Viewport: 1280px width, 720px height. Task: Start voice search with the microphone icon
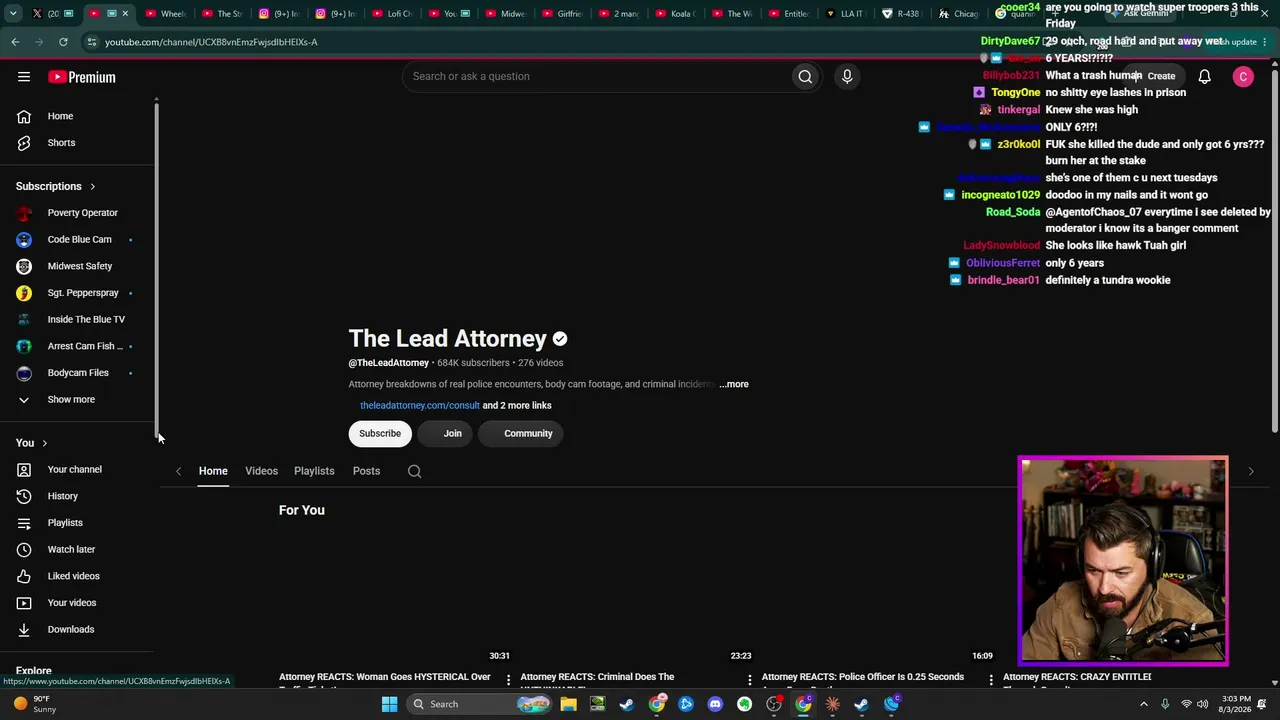(x=847, y=76)
